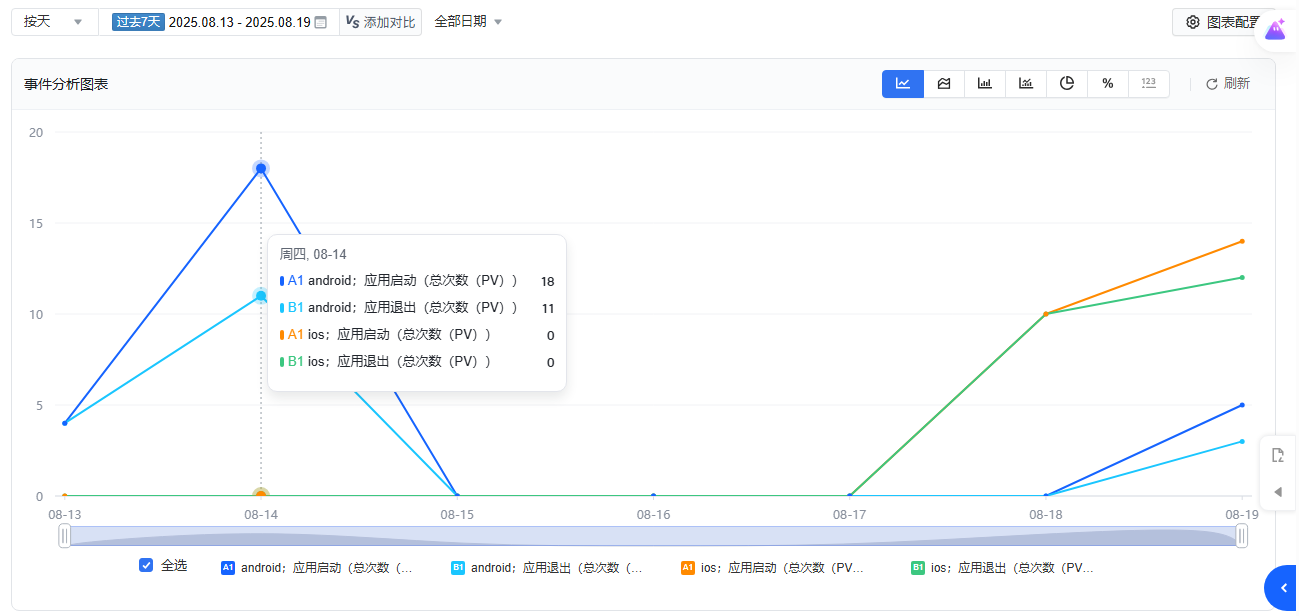
Task: Toggle the android 应用启动 legend series
Action: click(316, 568)
